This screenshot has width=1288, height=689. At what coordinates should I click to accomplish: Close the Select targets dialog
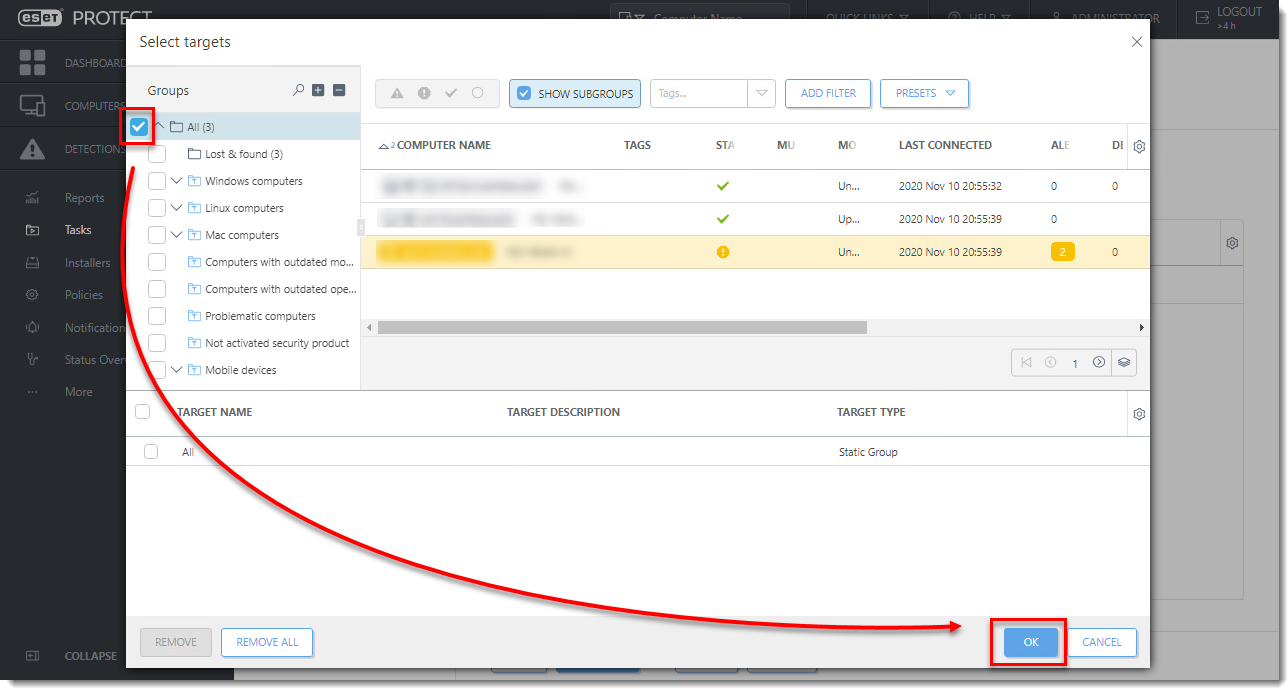pos(1136,42)
